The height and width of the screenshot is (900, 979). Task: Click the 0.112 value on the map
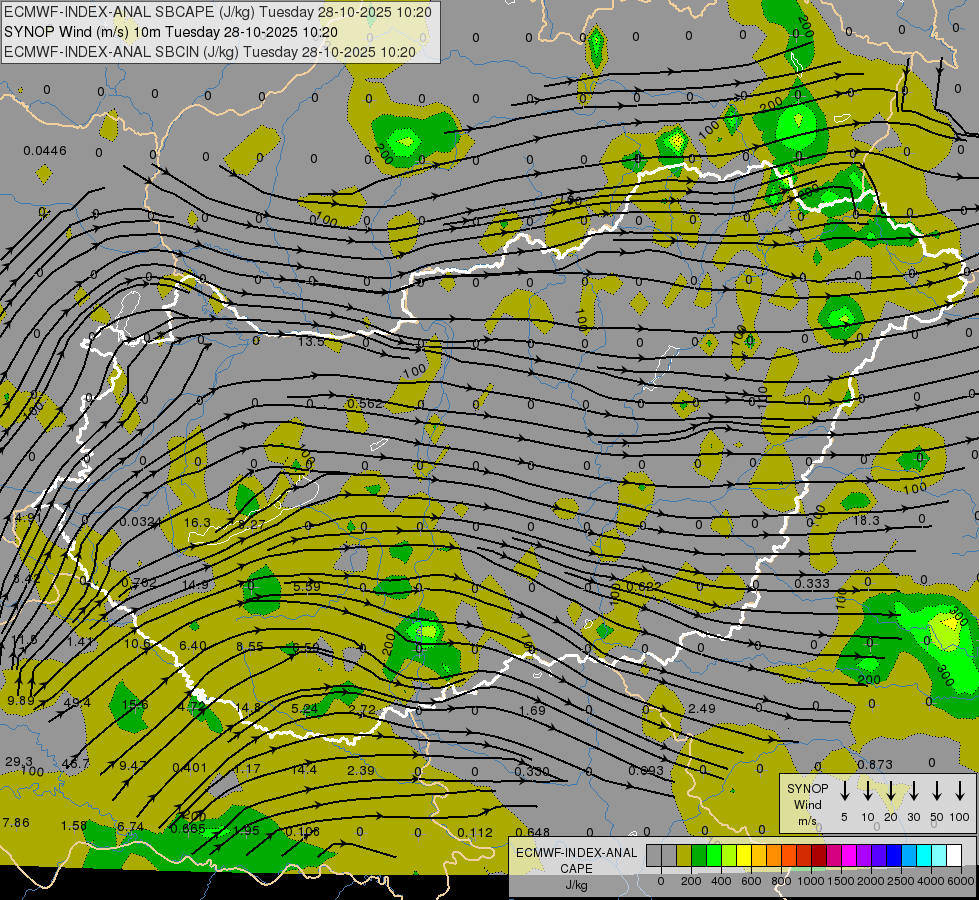475,833
